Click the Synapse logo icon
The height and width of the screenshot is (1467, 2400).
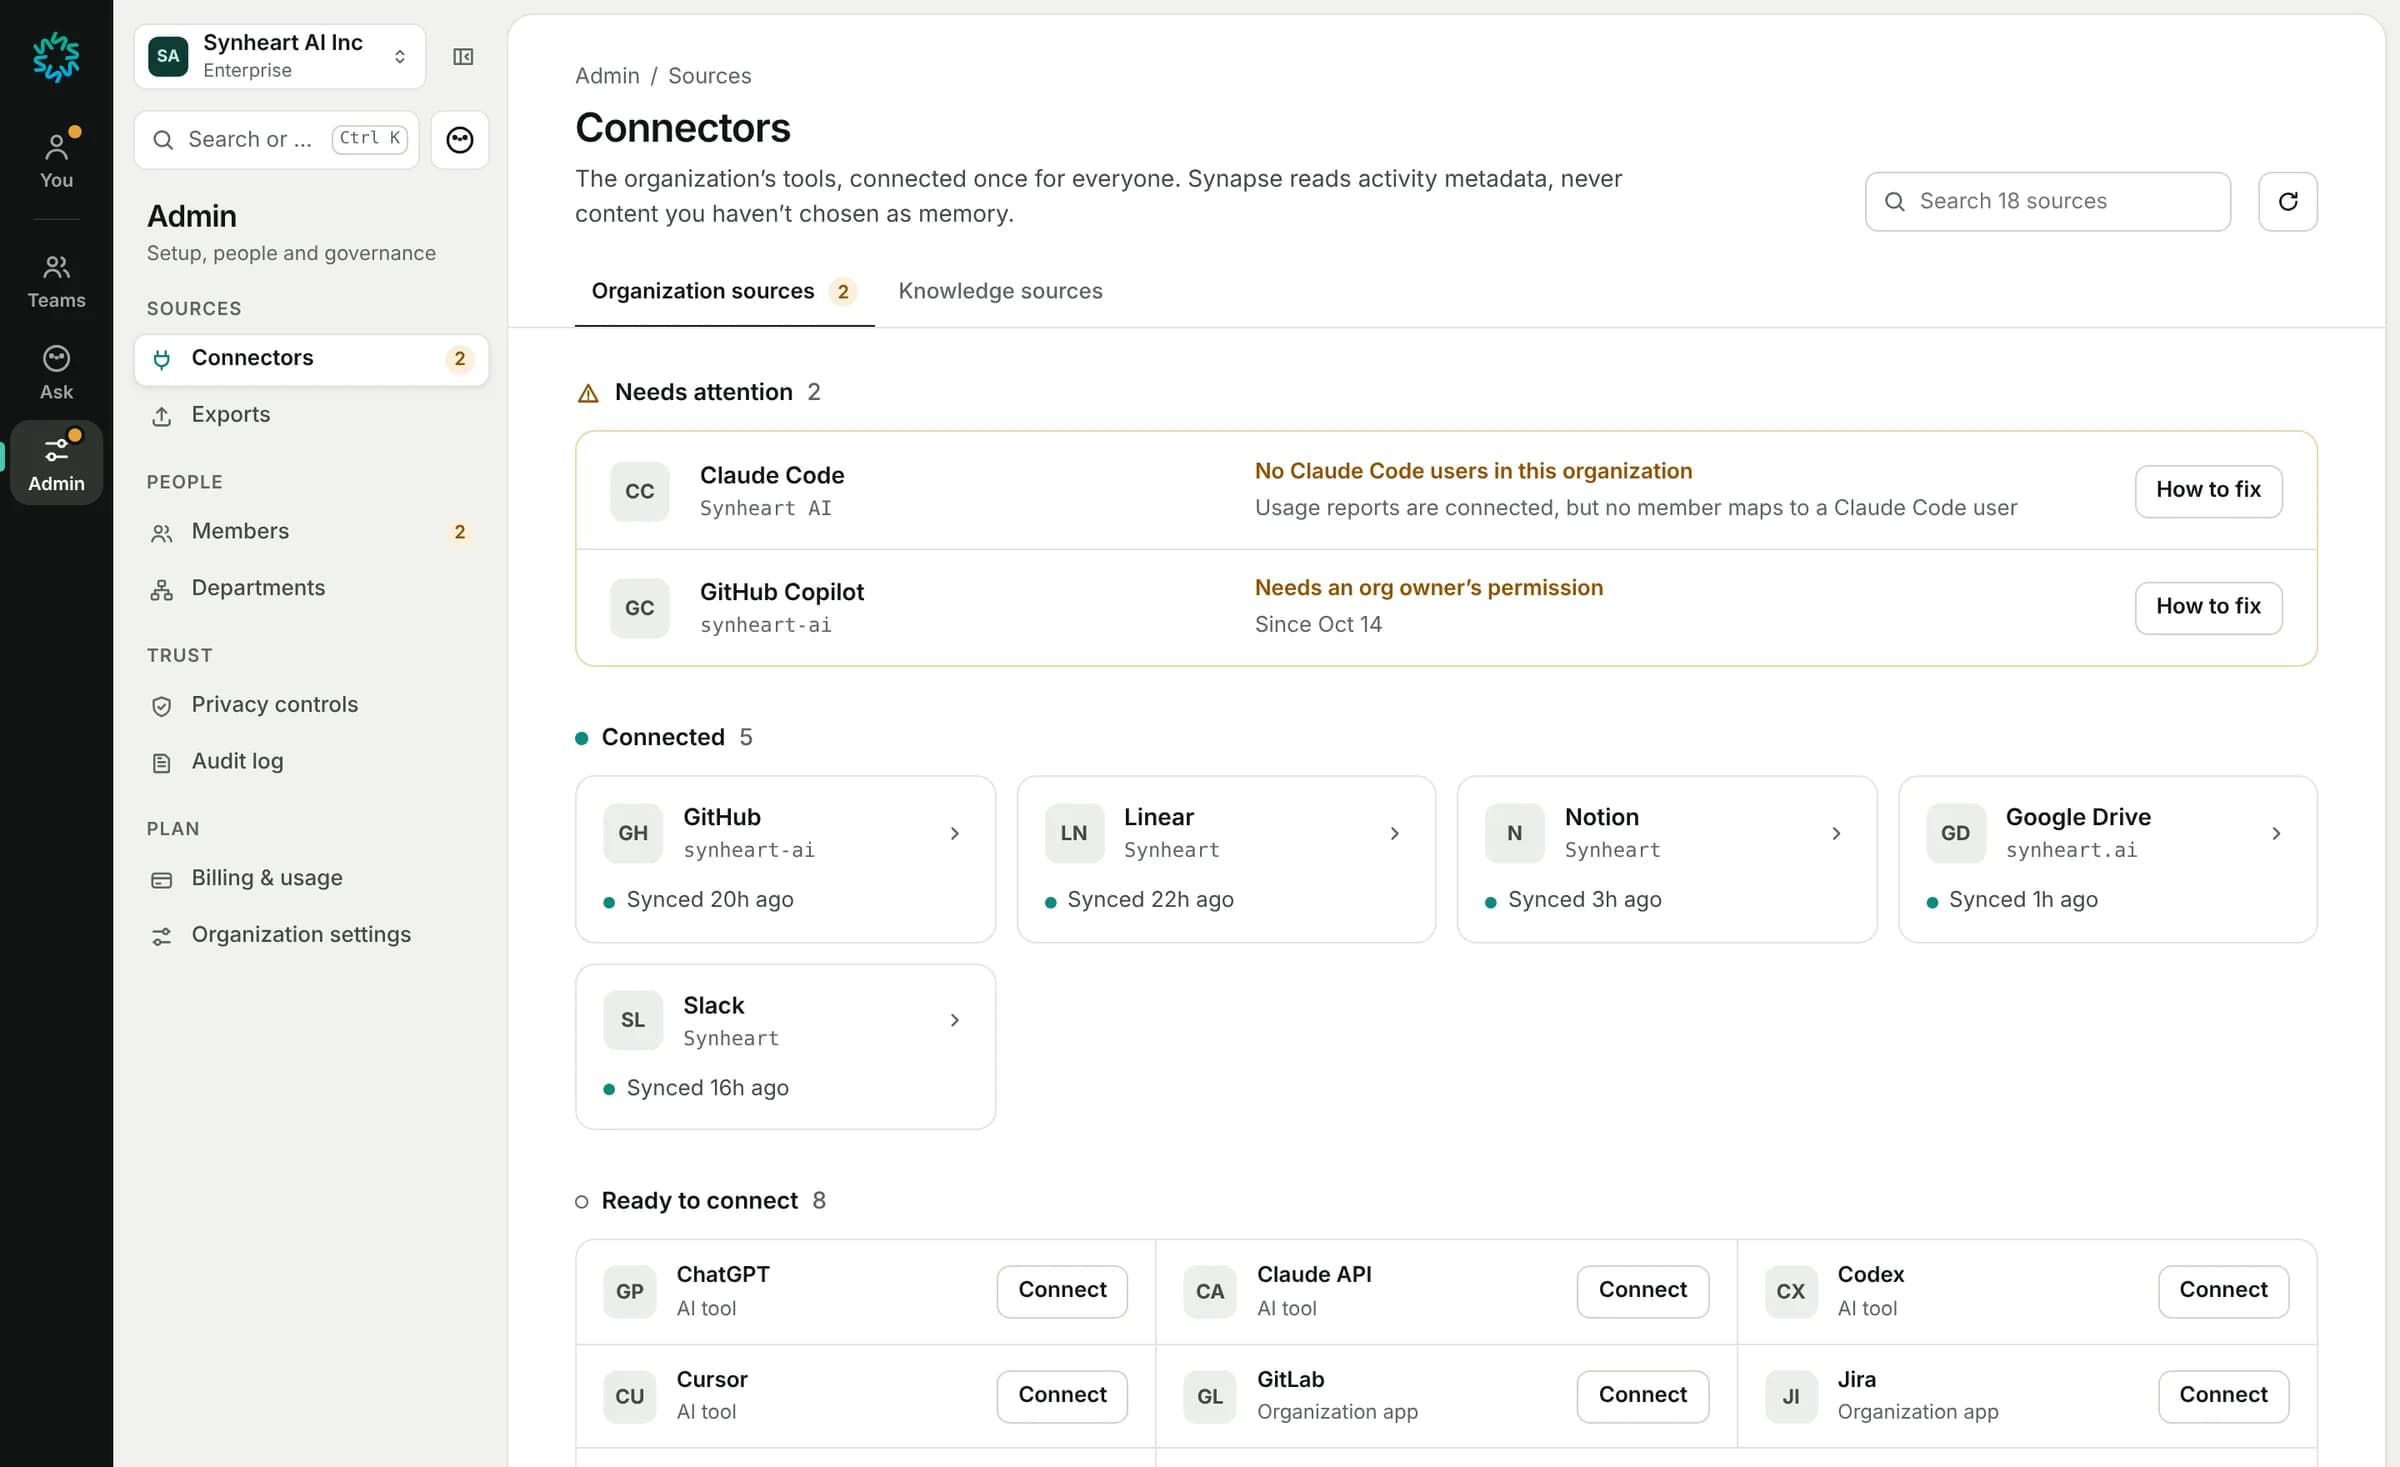[x=56, y=57]
